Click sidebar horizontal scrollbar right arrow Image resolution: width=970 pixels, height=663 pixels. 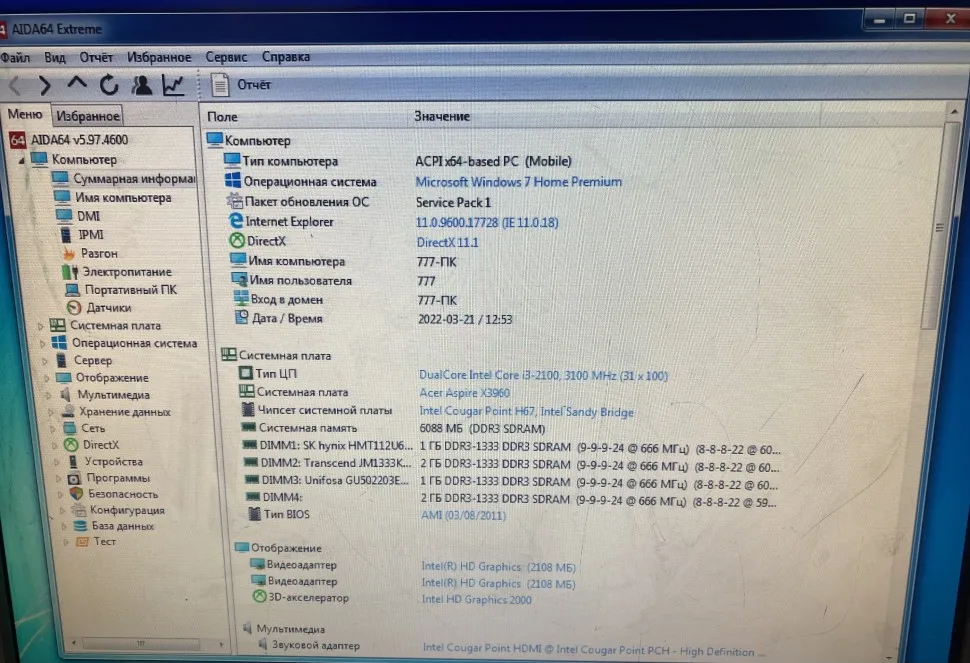221,644
